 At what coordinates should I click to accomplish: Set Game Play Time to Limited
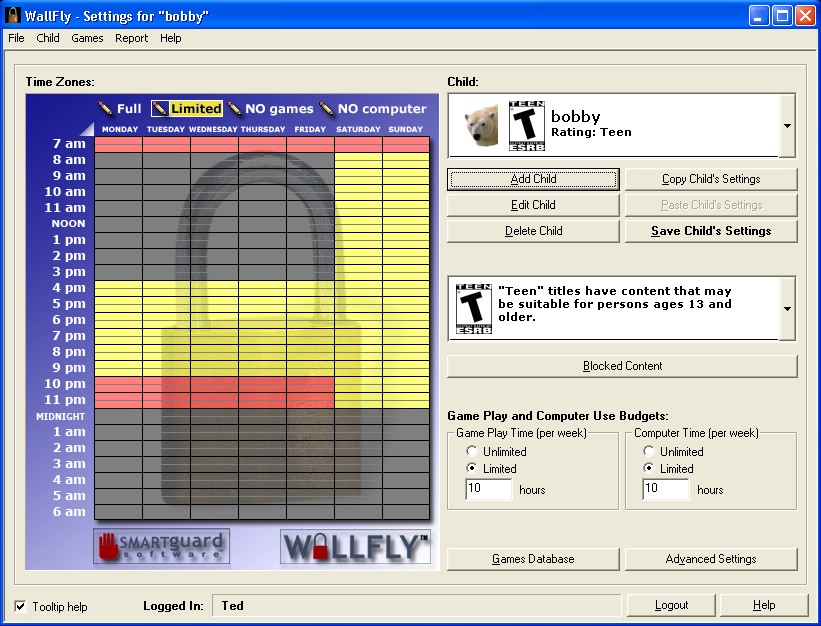(472, 468)
